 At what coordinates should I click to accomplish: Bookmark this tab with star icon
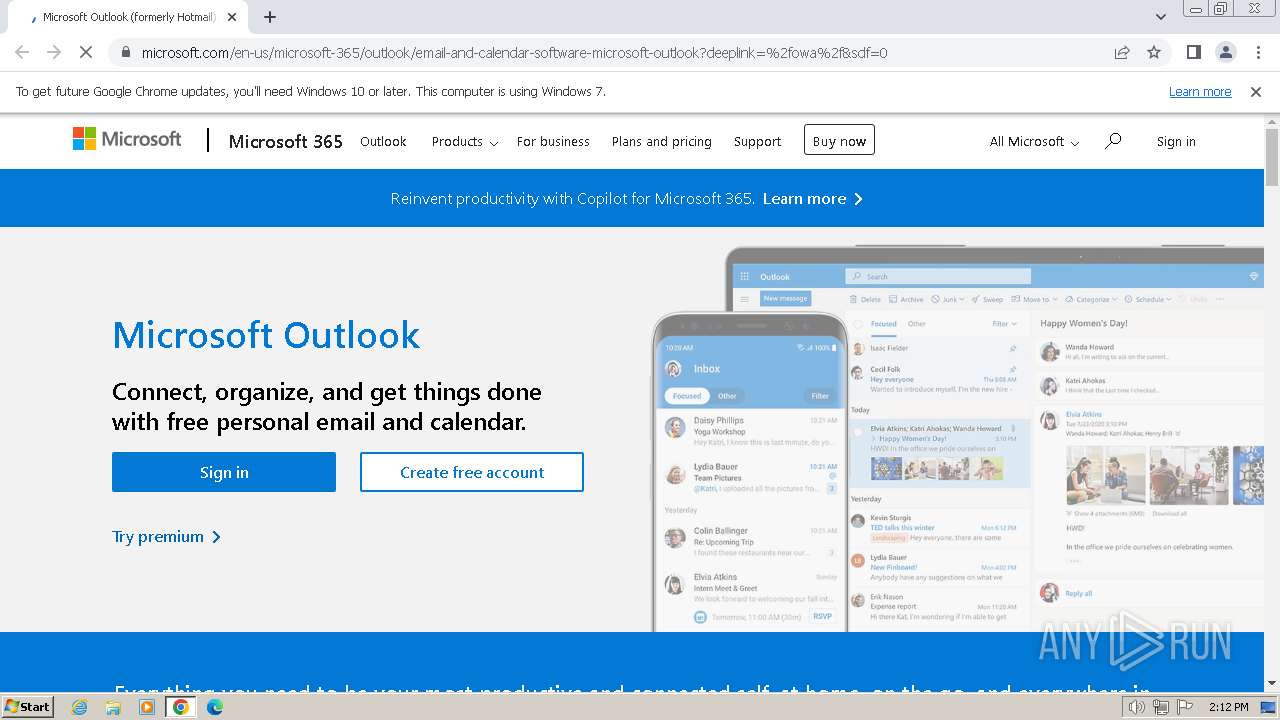tap(1154, 52)
